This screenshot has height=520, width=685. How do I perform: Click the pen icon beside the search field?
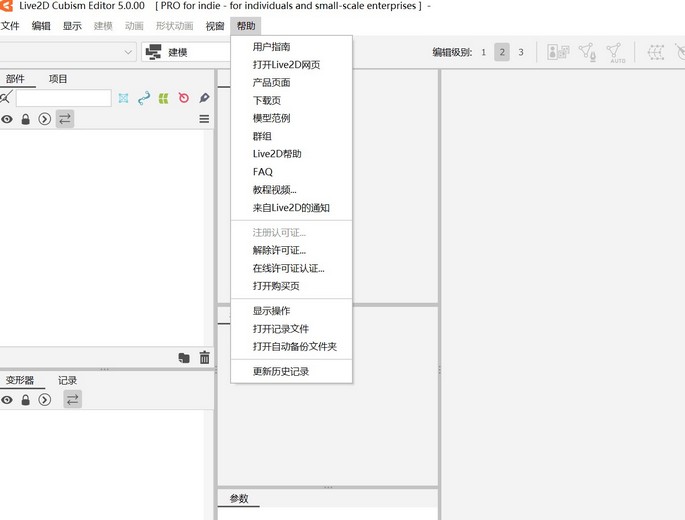[x=204, y=98]
